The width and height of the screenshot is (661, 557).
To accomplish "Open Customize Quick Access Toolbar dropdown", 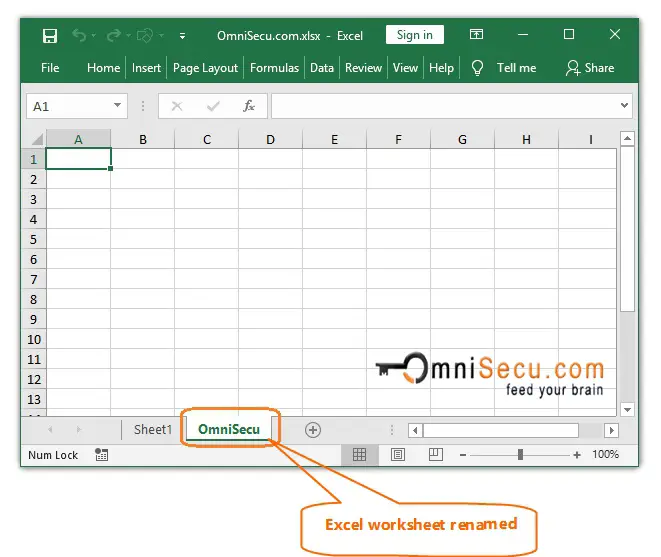I will [x=182, y=36].
